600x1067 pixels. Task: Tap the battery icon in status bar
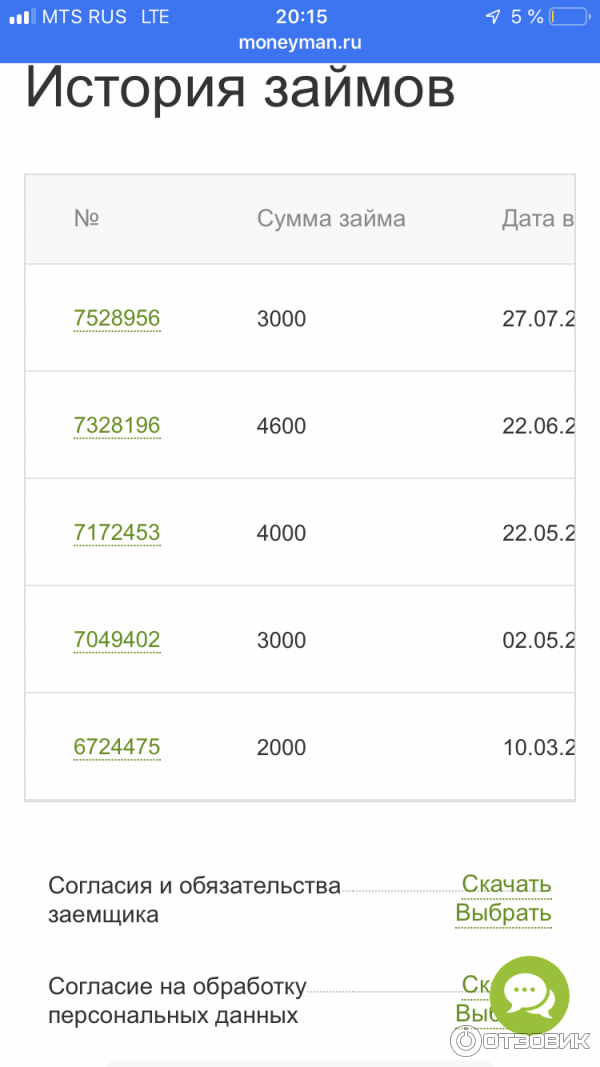pos(569,17)
